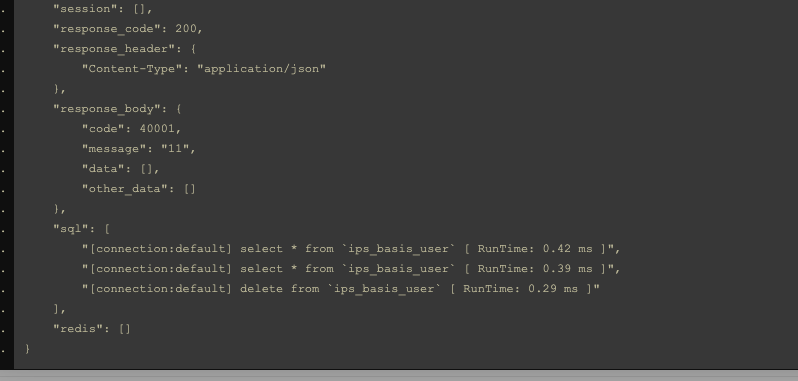The width and height of the screenshot is (798, 381).
Task: Click the empty "data" array brackets
Action: pyautogui.click(x=147, y=169)
